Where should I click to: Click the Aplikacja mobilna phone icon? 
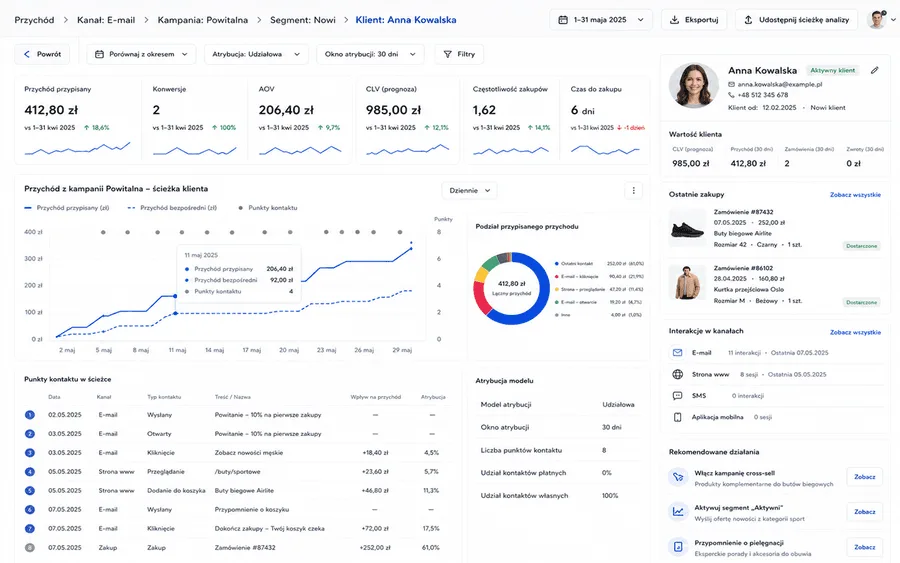pyautogui.click(x=677, y=417)
